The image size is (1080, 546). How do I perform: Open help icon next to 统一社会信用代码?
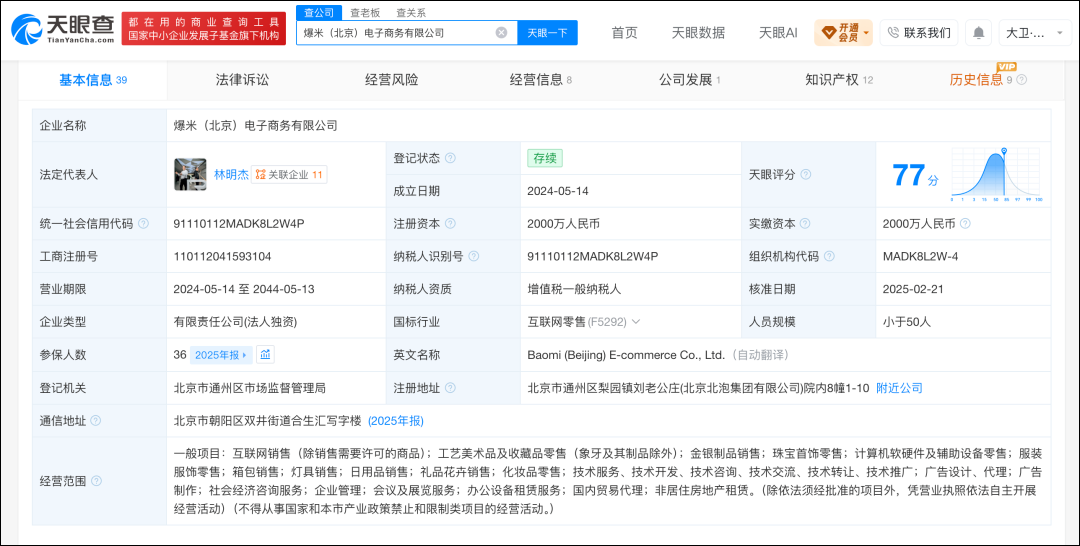143,224
